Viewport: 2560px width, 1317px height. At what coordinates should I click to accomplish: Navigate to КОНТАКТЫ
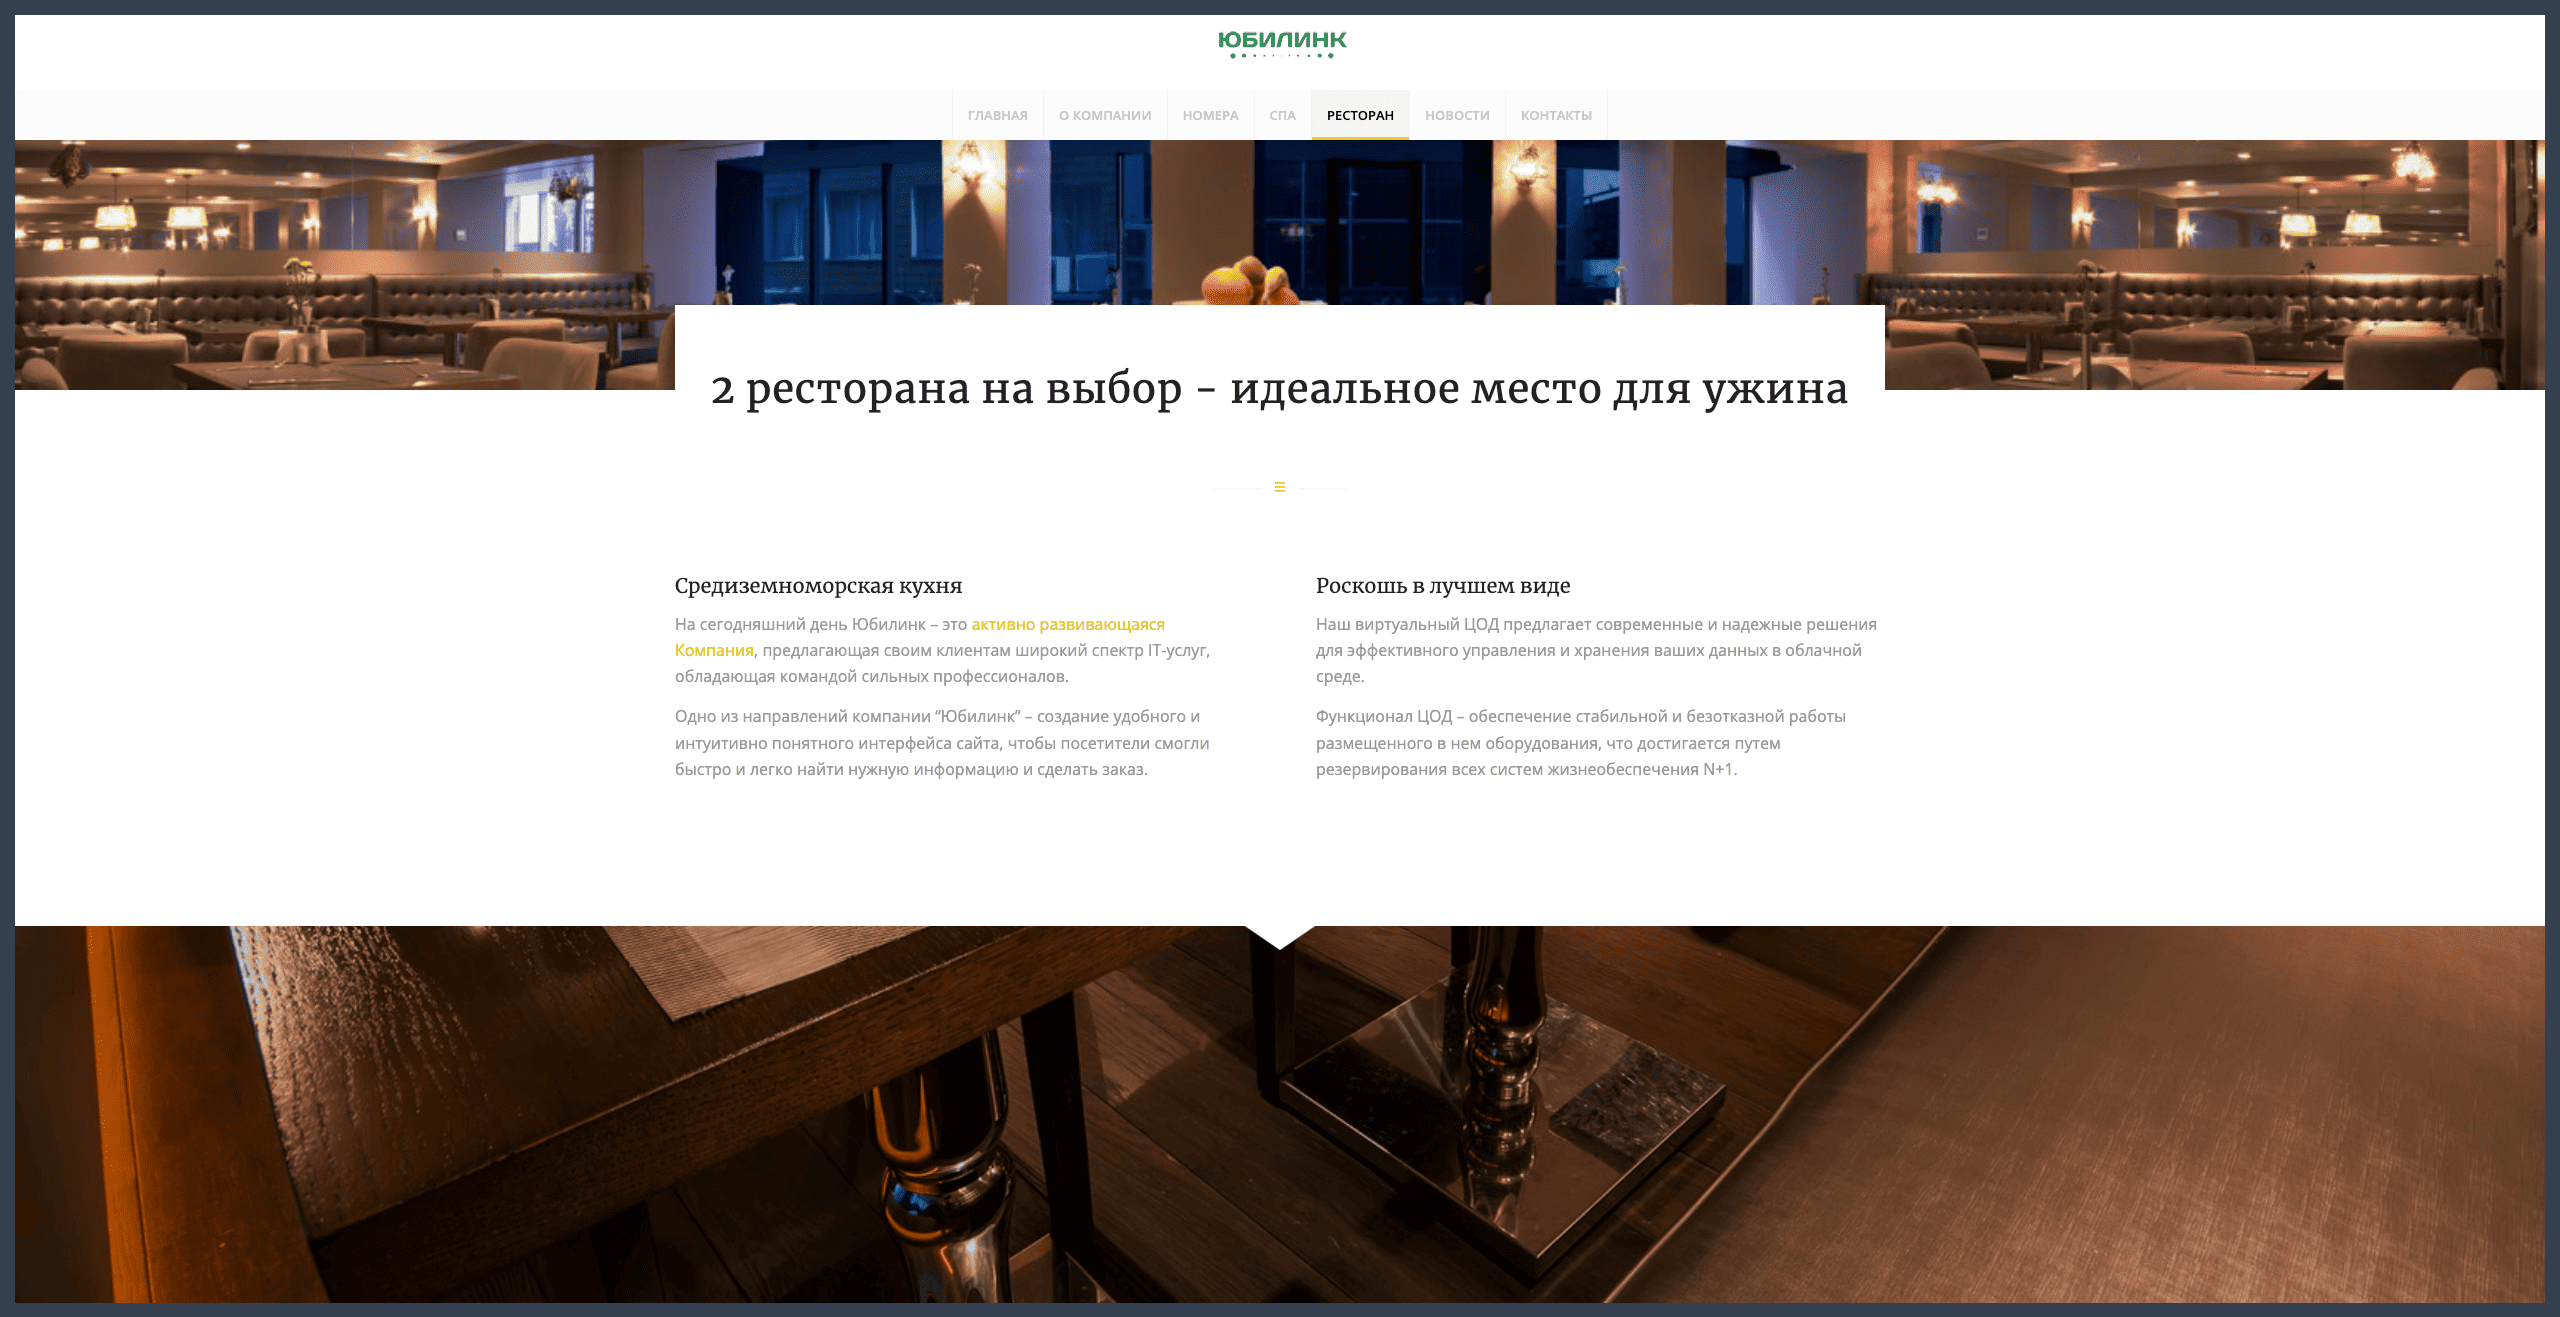pos(1555,115)
